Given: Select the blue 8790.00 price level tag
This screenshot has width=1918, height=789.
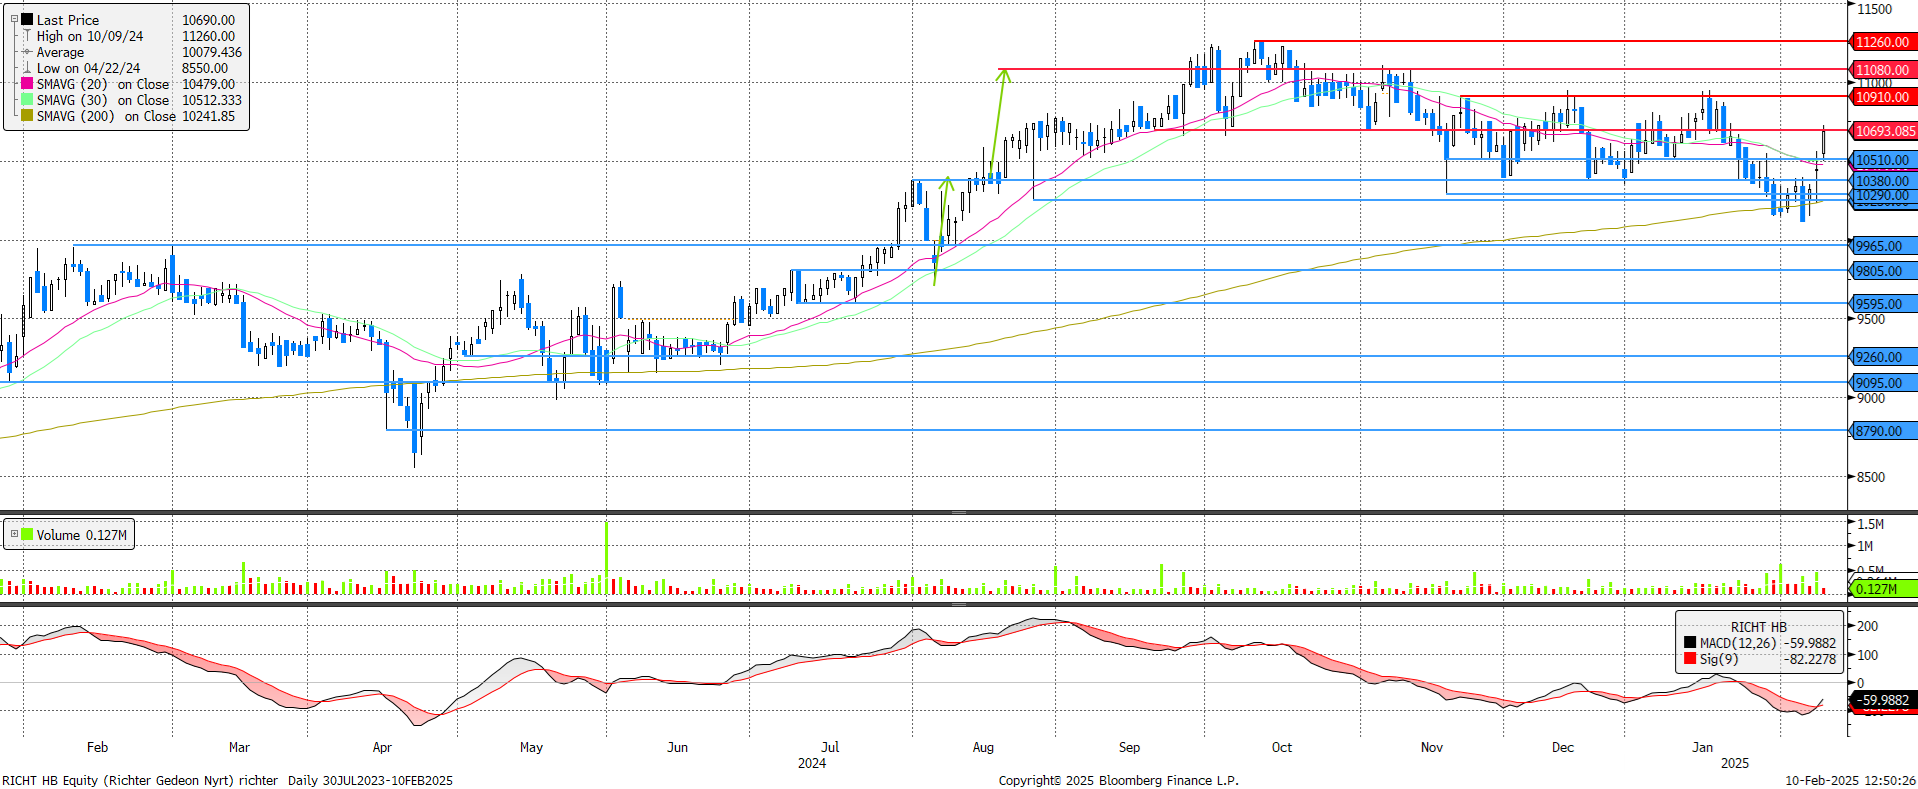Looking at the screenshot, I should pos(1883,431).
